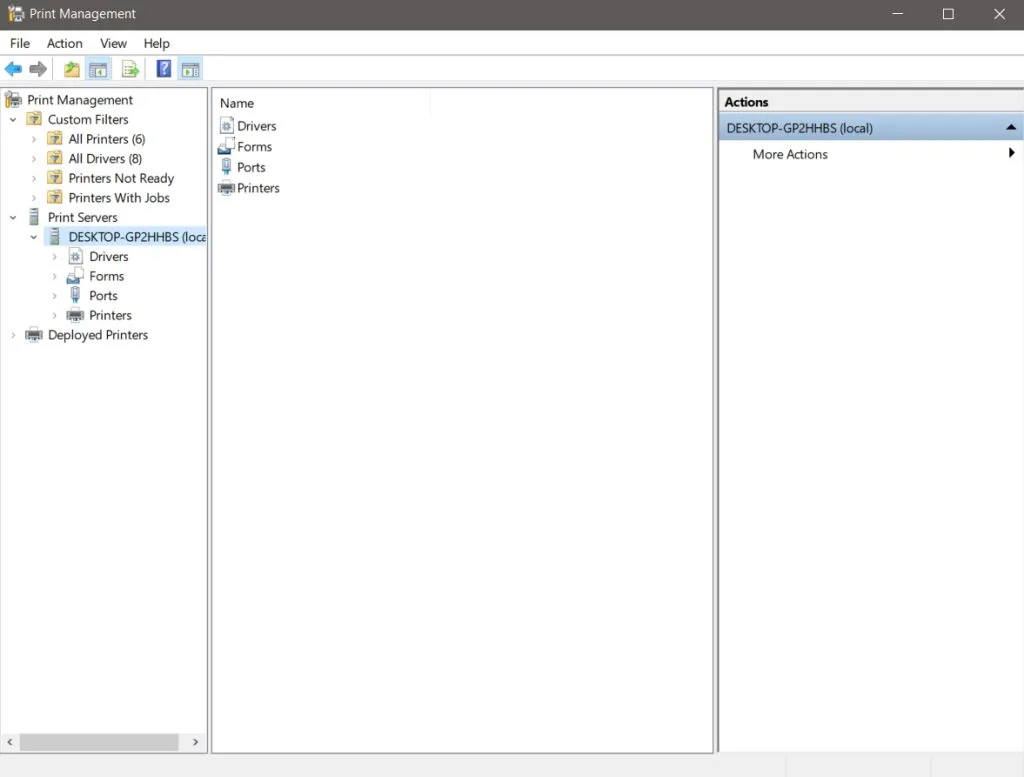
Task: Expand the Forms node in tree
Action: 55,276
